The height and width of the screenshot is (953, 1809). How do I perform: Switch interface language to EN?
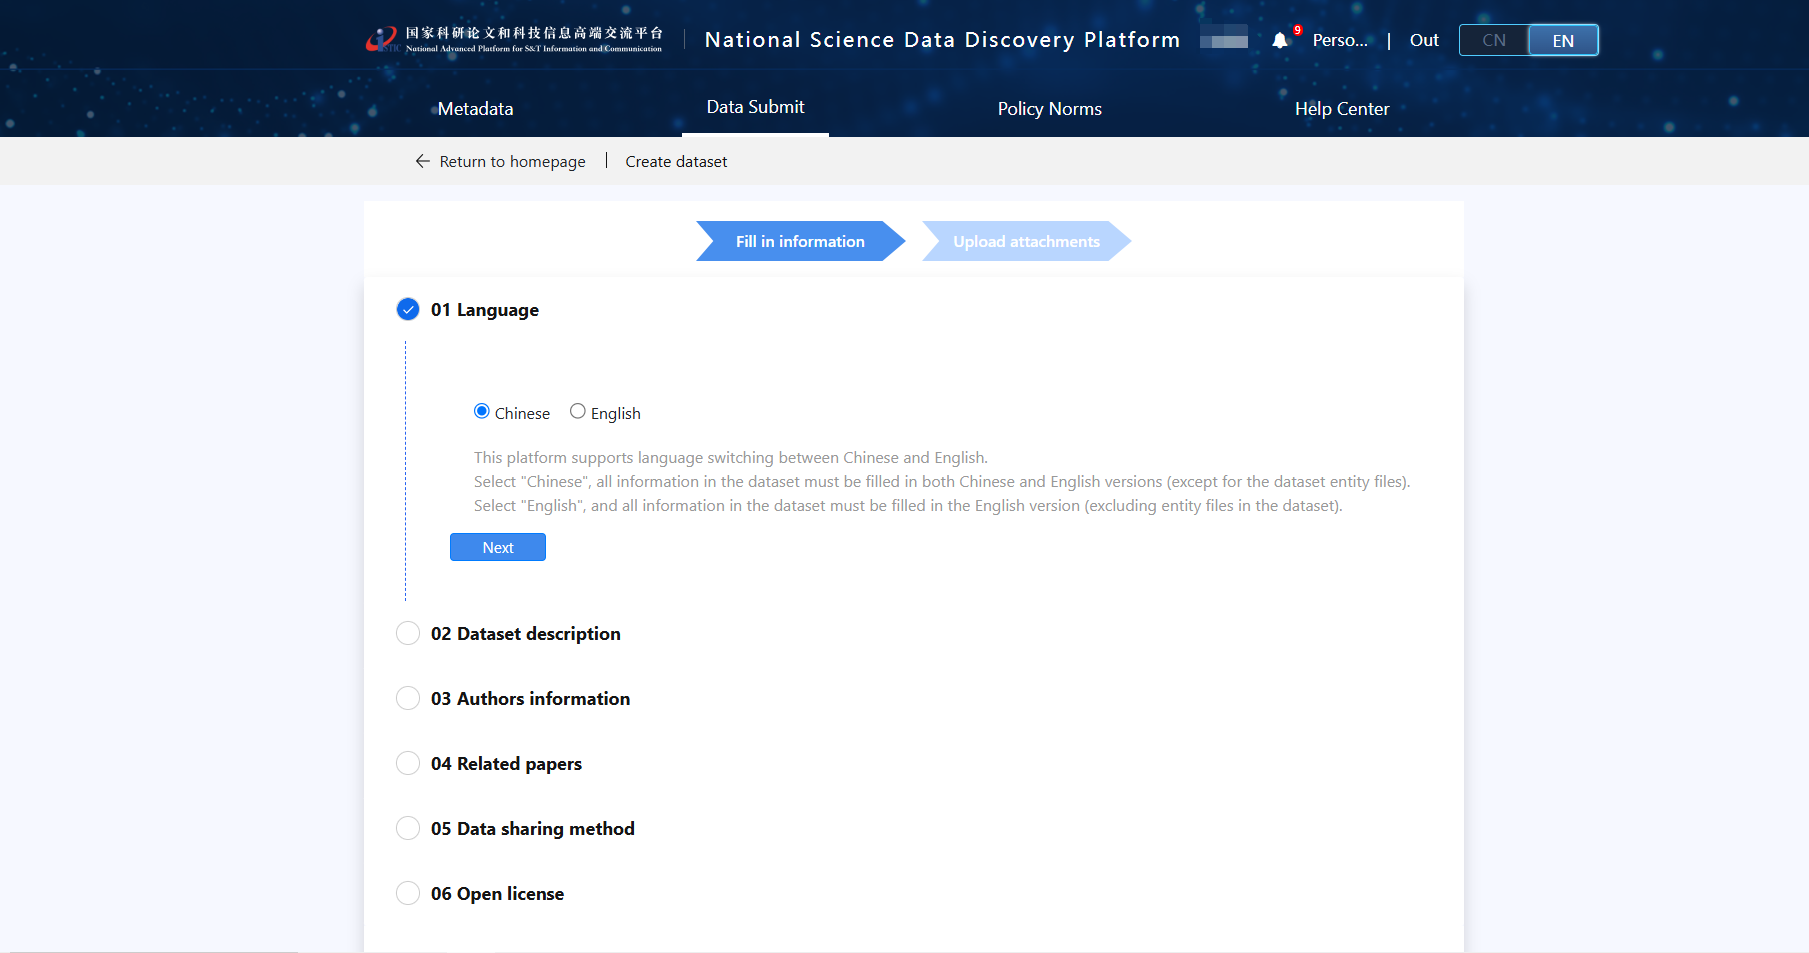(1563, 40)
